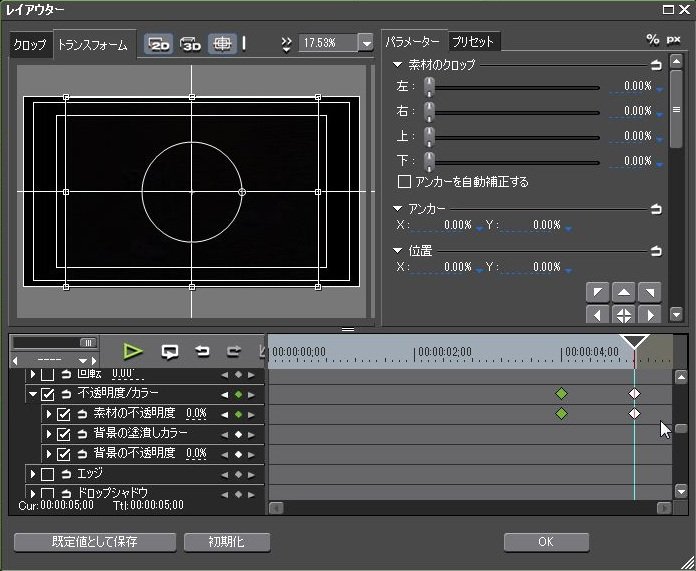Screen dimensions: 696x571
Task: Add keyframe for 背景の塗潰しカラー row
Action: tap(238, 435)
